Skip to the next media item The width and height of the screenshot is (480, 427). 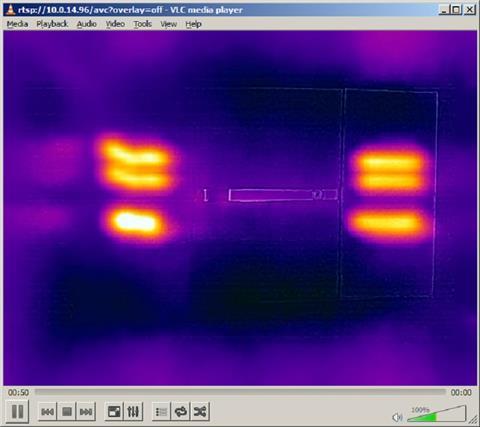coord(86,412)
